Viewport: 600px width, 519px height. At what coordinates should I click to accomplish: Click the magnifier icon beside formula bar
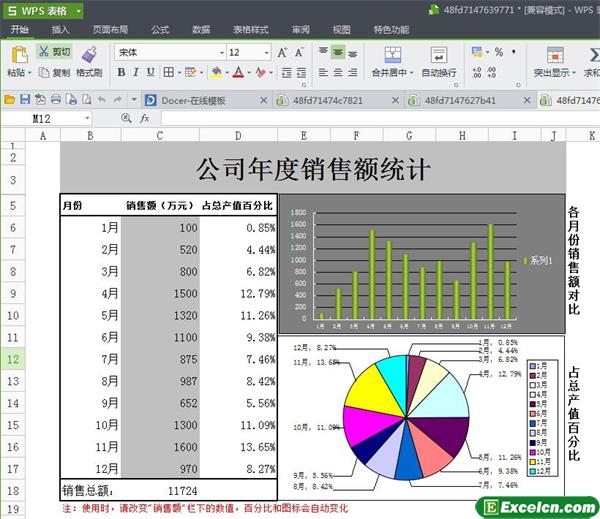(x=126, y=118)
